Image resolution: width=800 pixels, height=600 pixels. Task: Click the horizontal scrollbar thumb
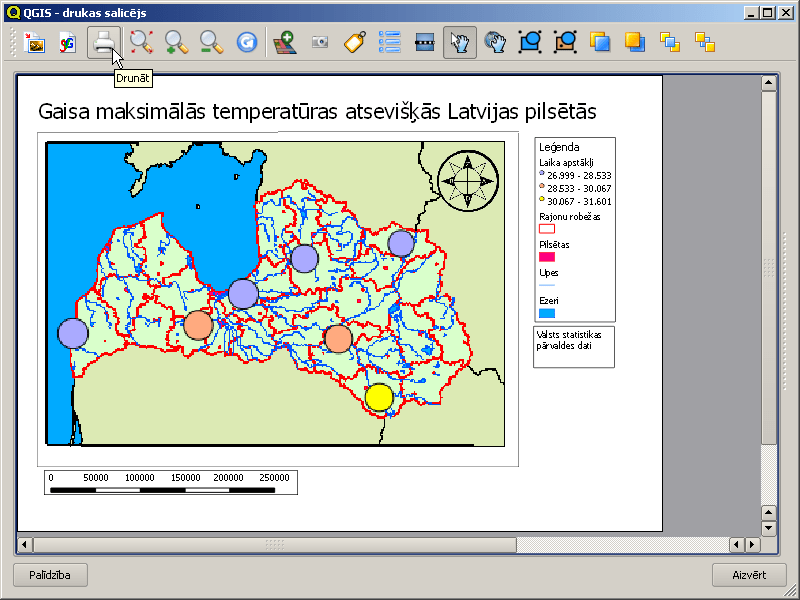(x=274, y=544)
